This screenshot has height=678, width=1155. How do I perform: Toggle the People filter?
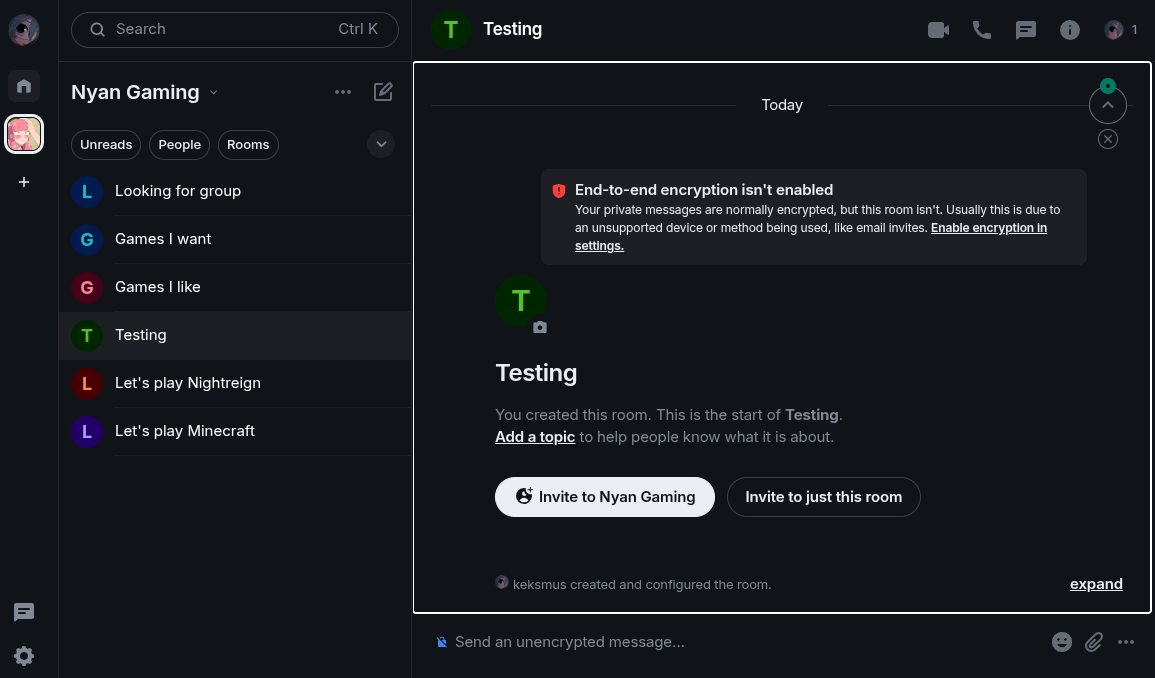click(180, 145)
